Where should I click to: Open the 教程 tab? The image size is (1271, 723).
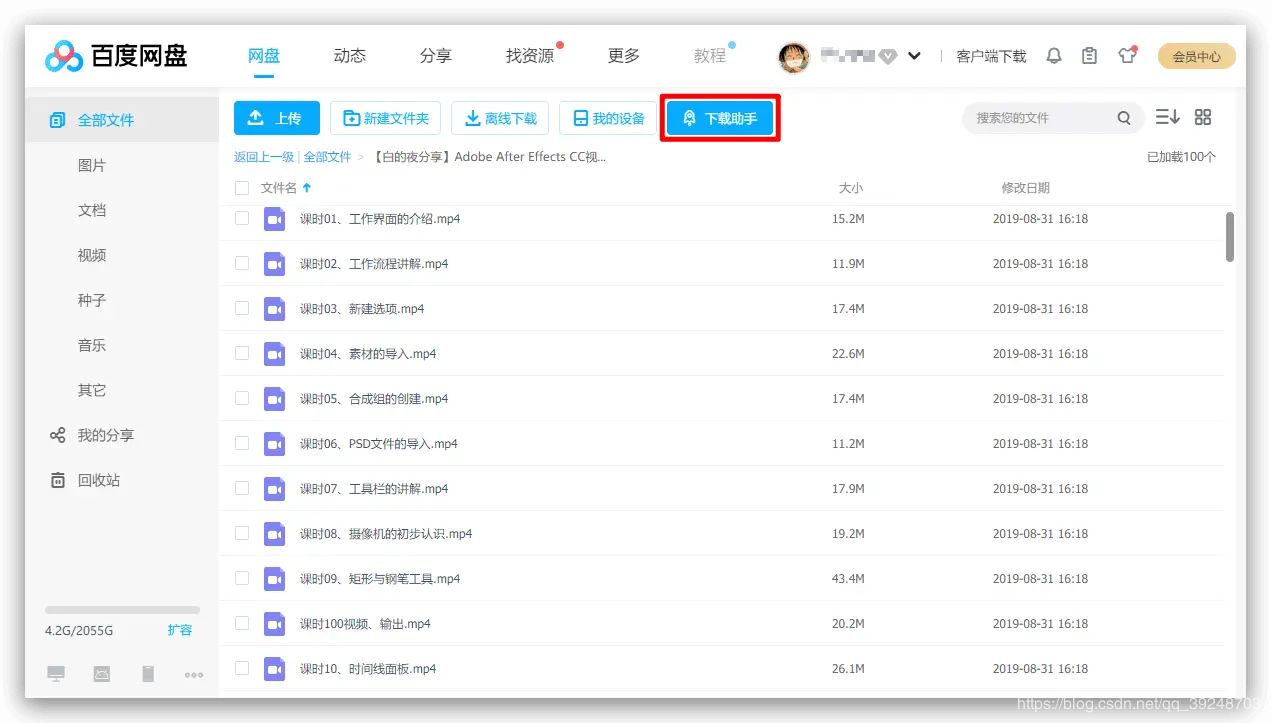710,56
